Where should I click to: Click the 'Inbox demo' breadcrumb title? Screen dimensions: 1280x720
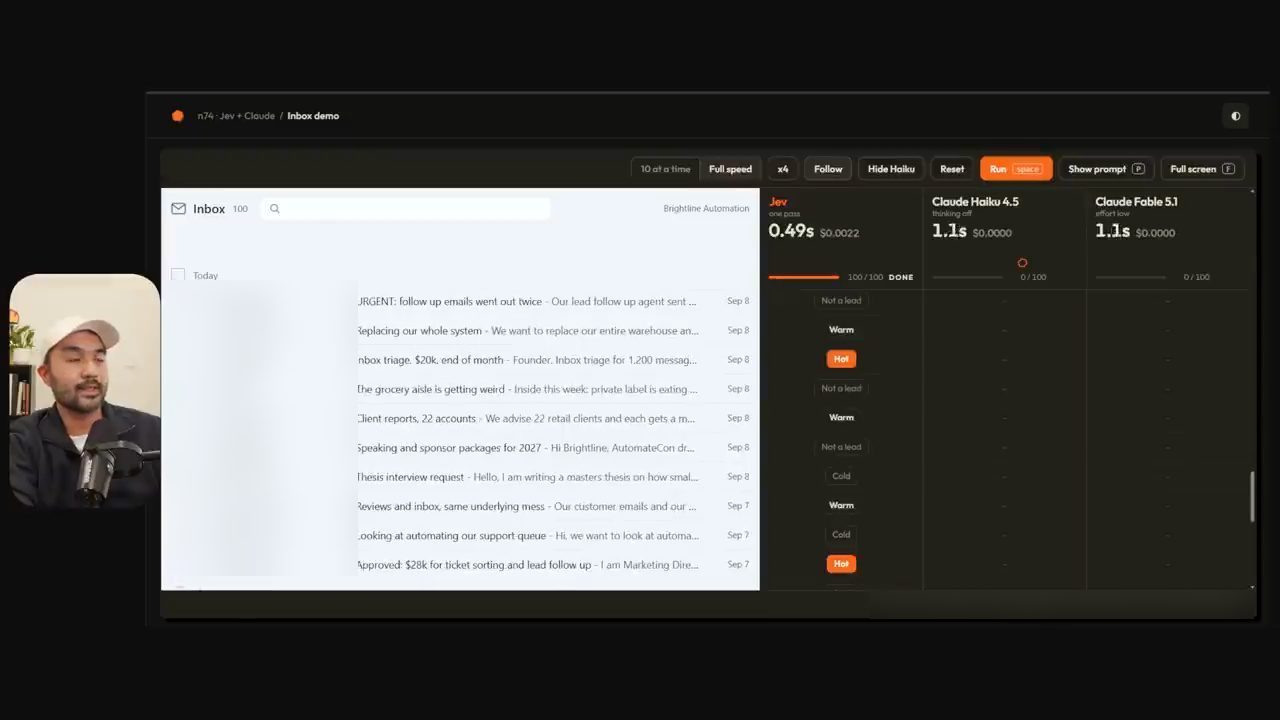(x=313, y=116)
